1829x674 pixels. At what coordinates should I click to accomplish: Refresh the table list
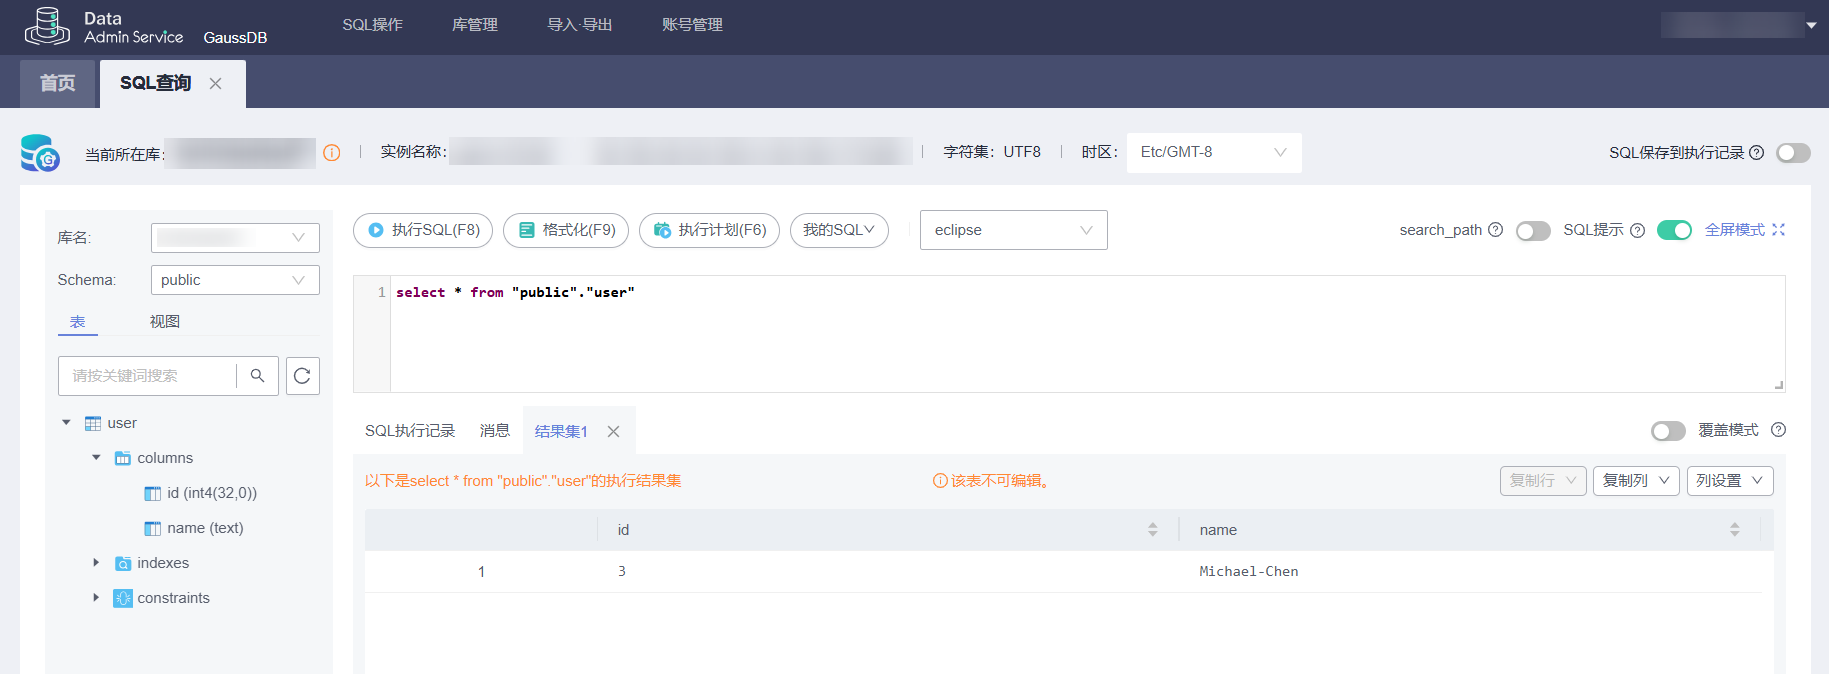pyautogui.click(x=302, y=376)
